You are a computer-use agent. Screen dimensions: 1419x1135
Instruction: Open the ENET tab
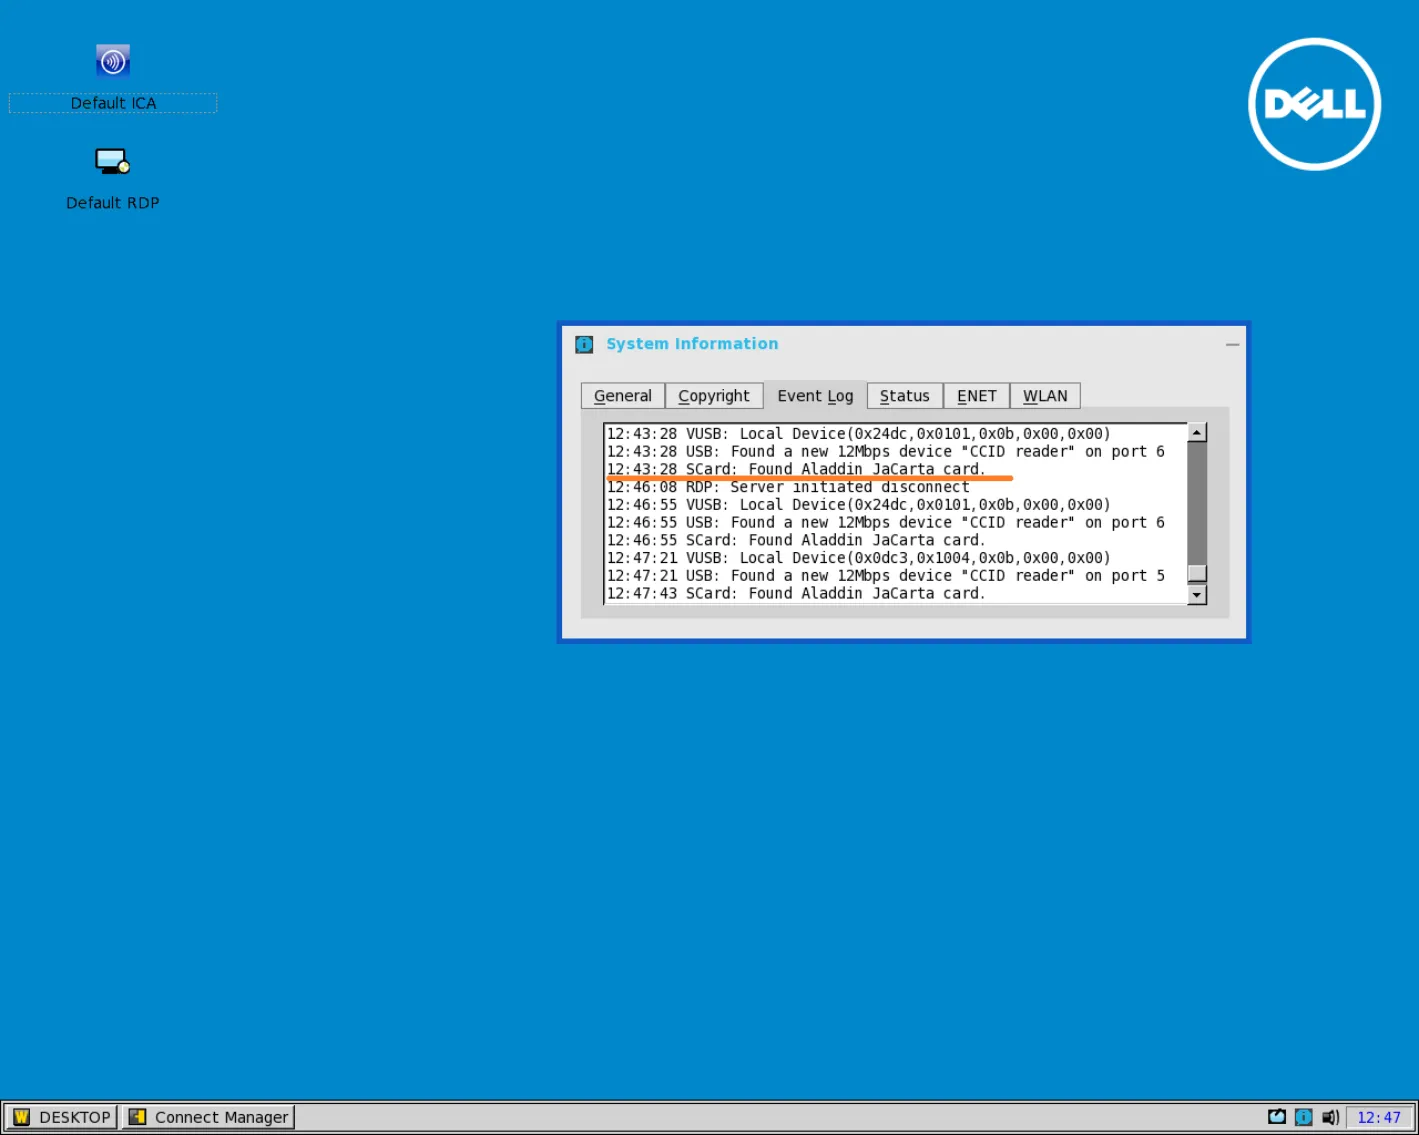pos(977,396)
